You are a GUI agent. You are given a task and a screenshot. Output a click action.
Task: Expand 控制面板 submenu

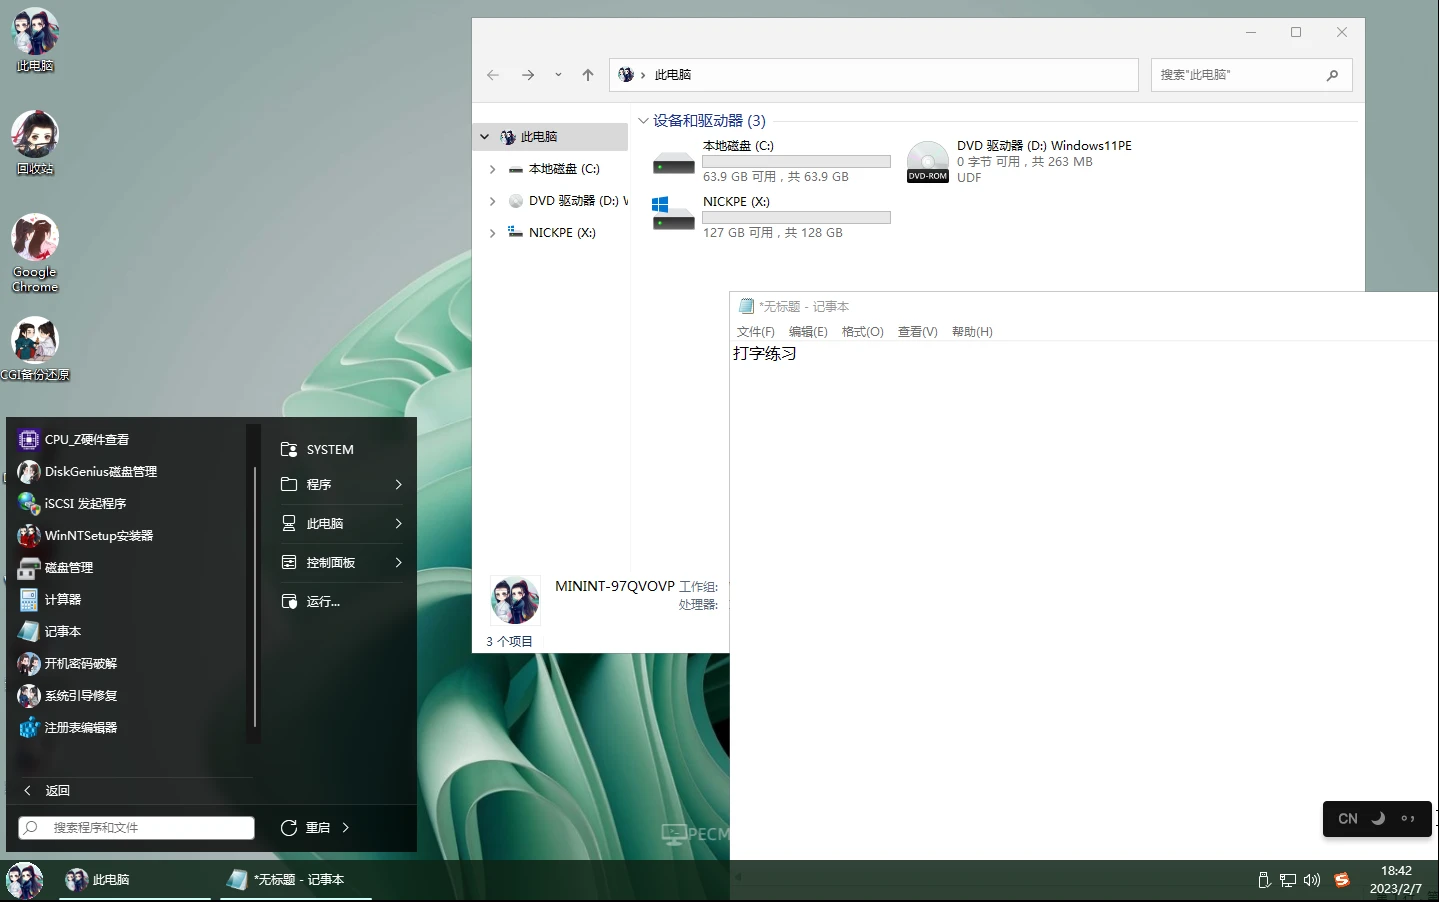click(x=398, y=562)
